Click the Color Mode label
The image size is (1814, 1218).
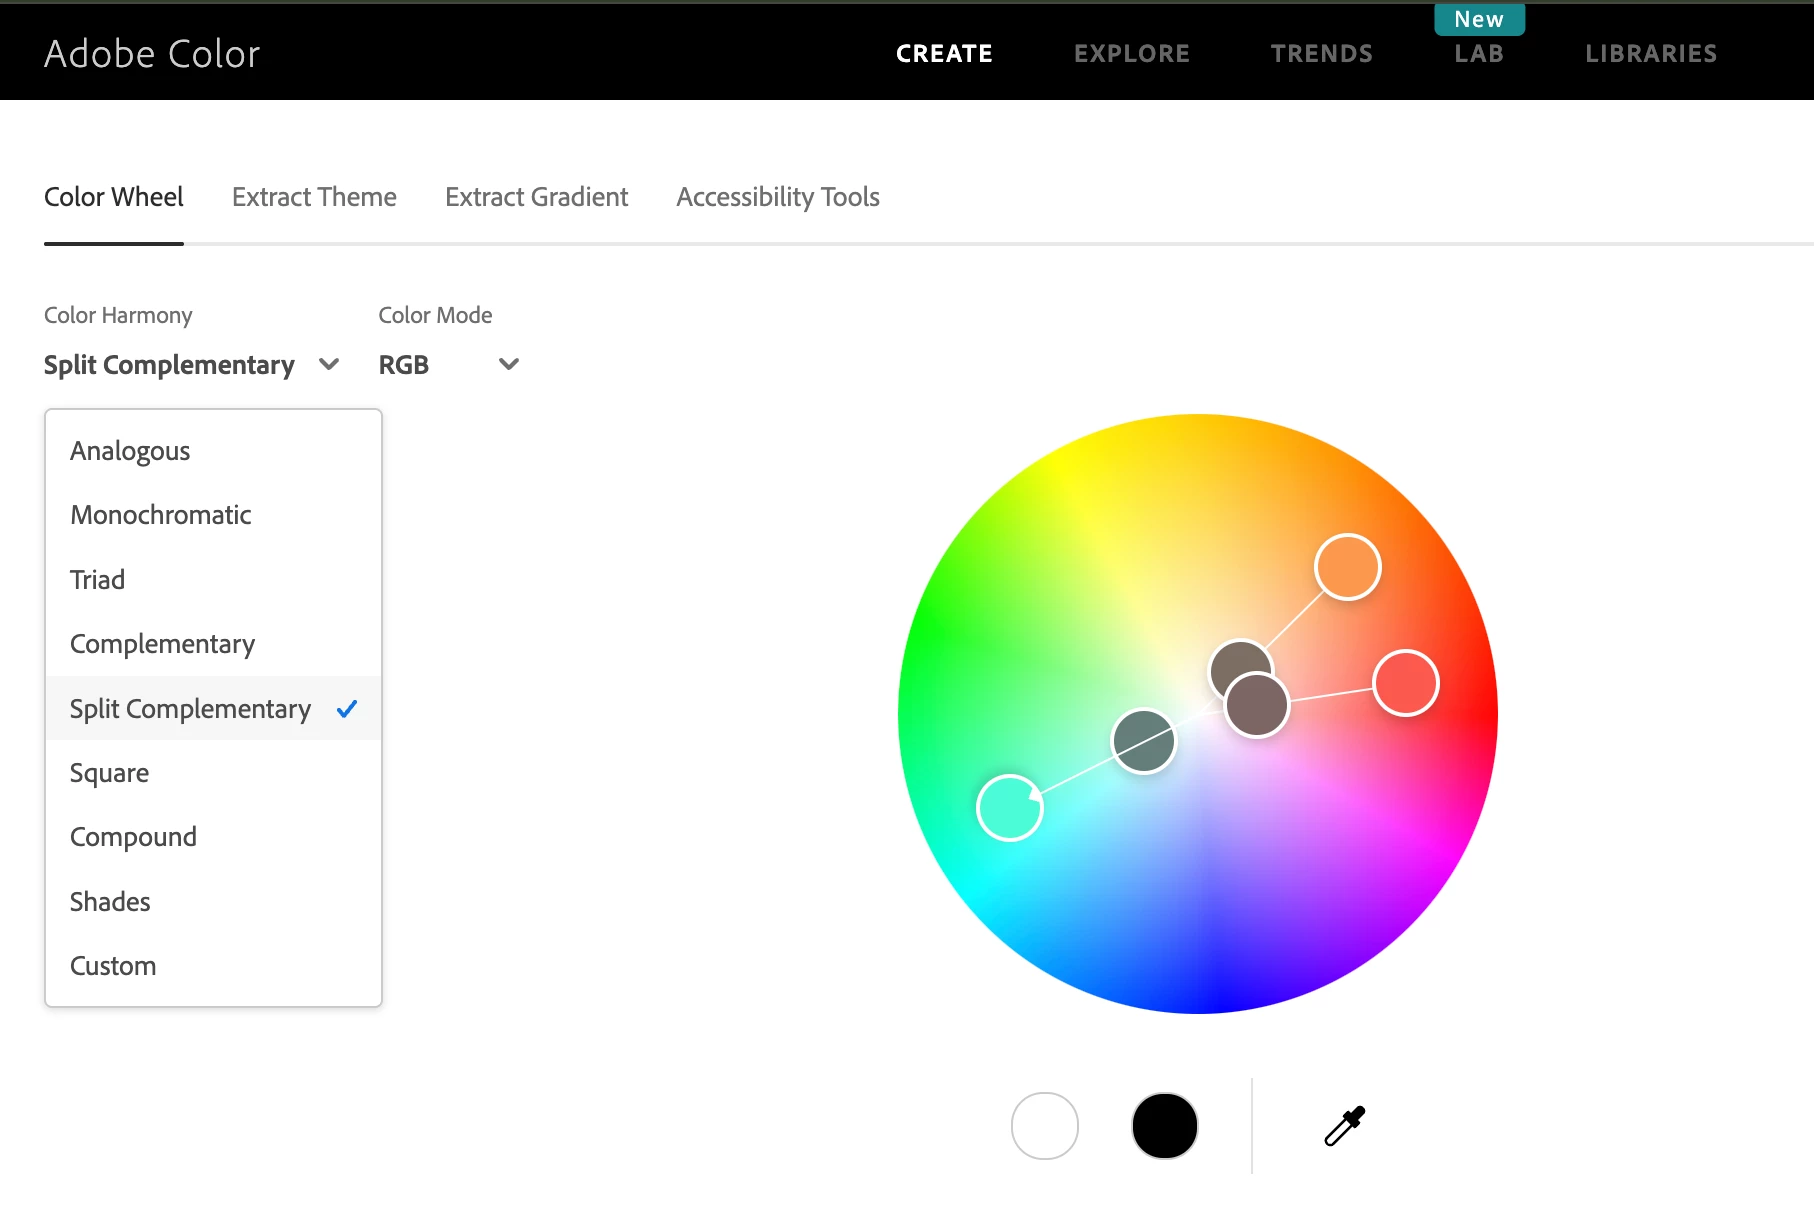pos(435,315)
